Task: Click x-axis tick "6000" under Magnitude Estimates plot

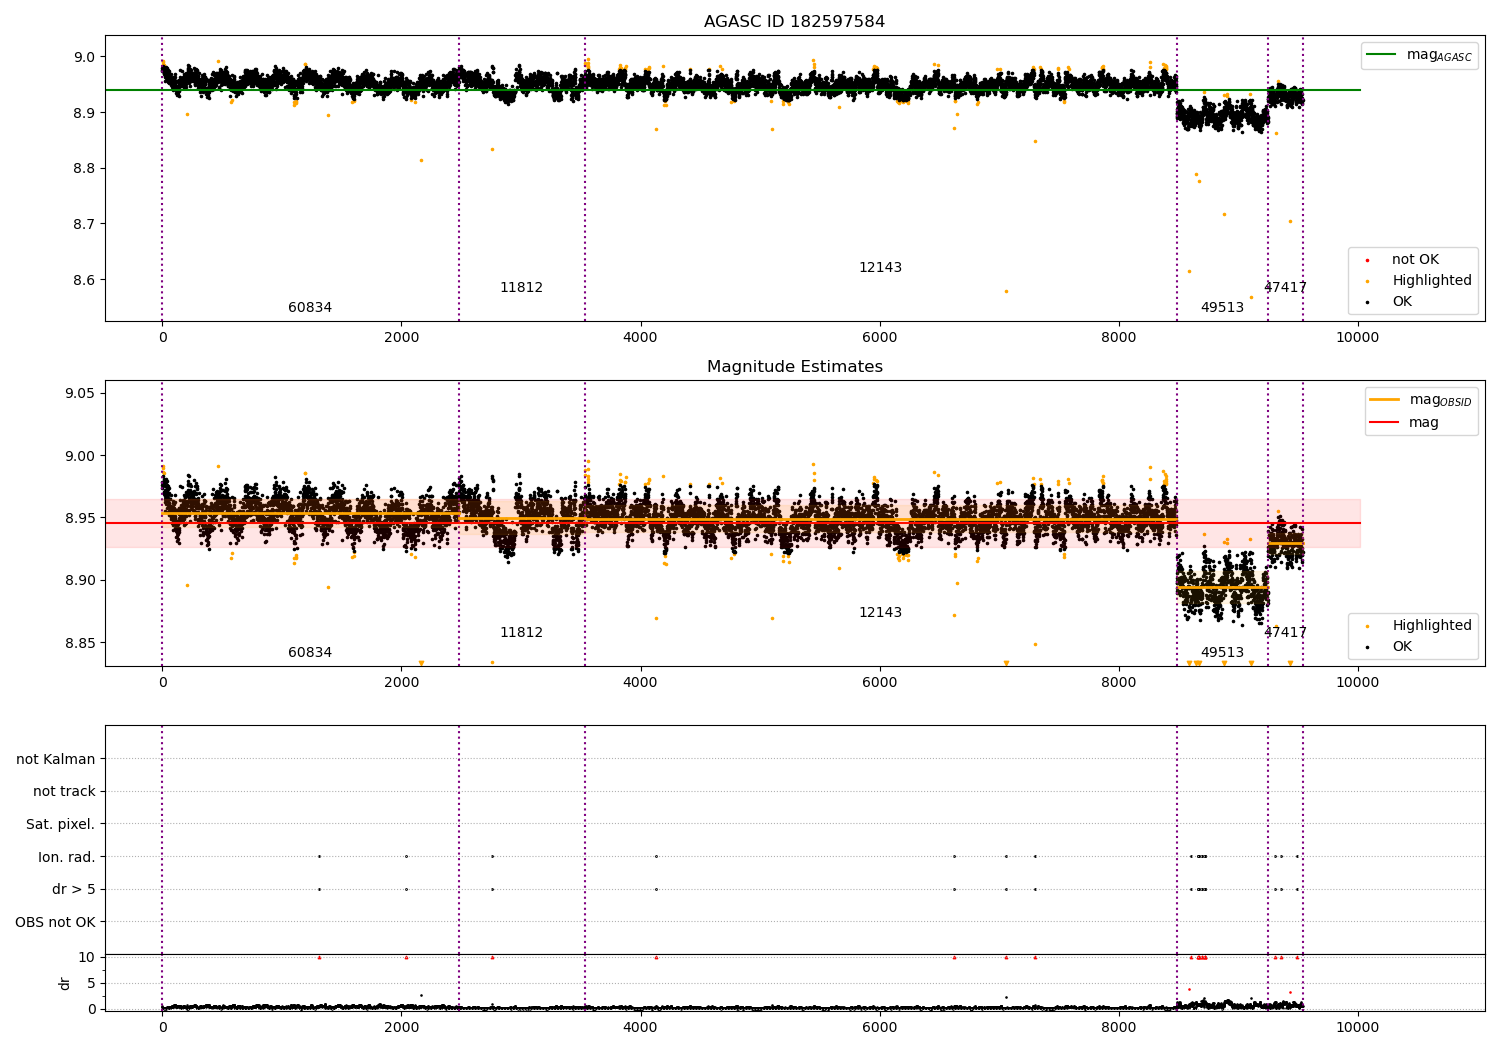Action: click(879, 683)
